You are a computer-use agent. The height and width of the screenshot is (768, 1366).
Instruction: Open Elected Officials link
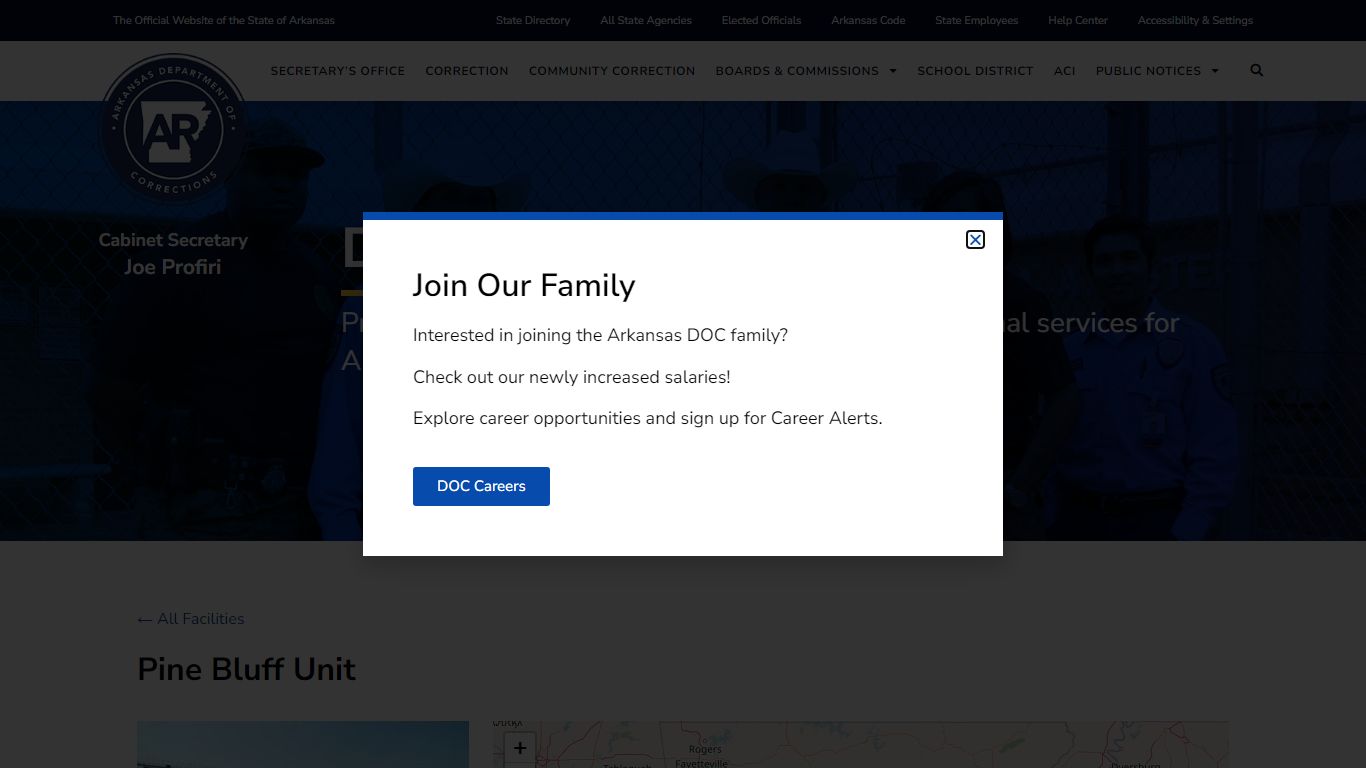(761, 20)
